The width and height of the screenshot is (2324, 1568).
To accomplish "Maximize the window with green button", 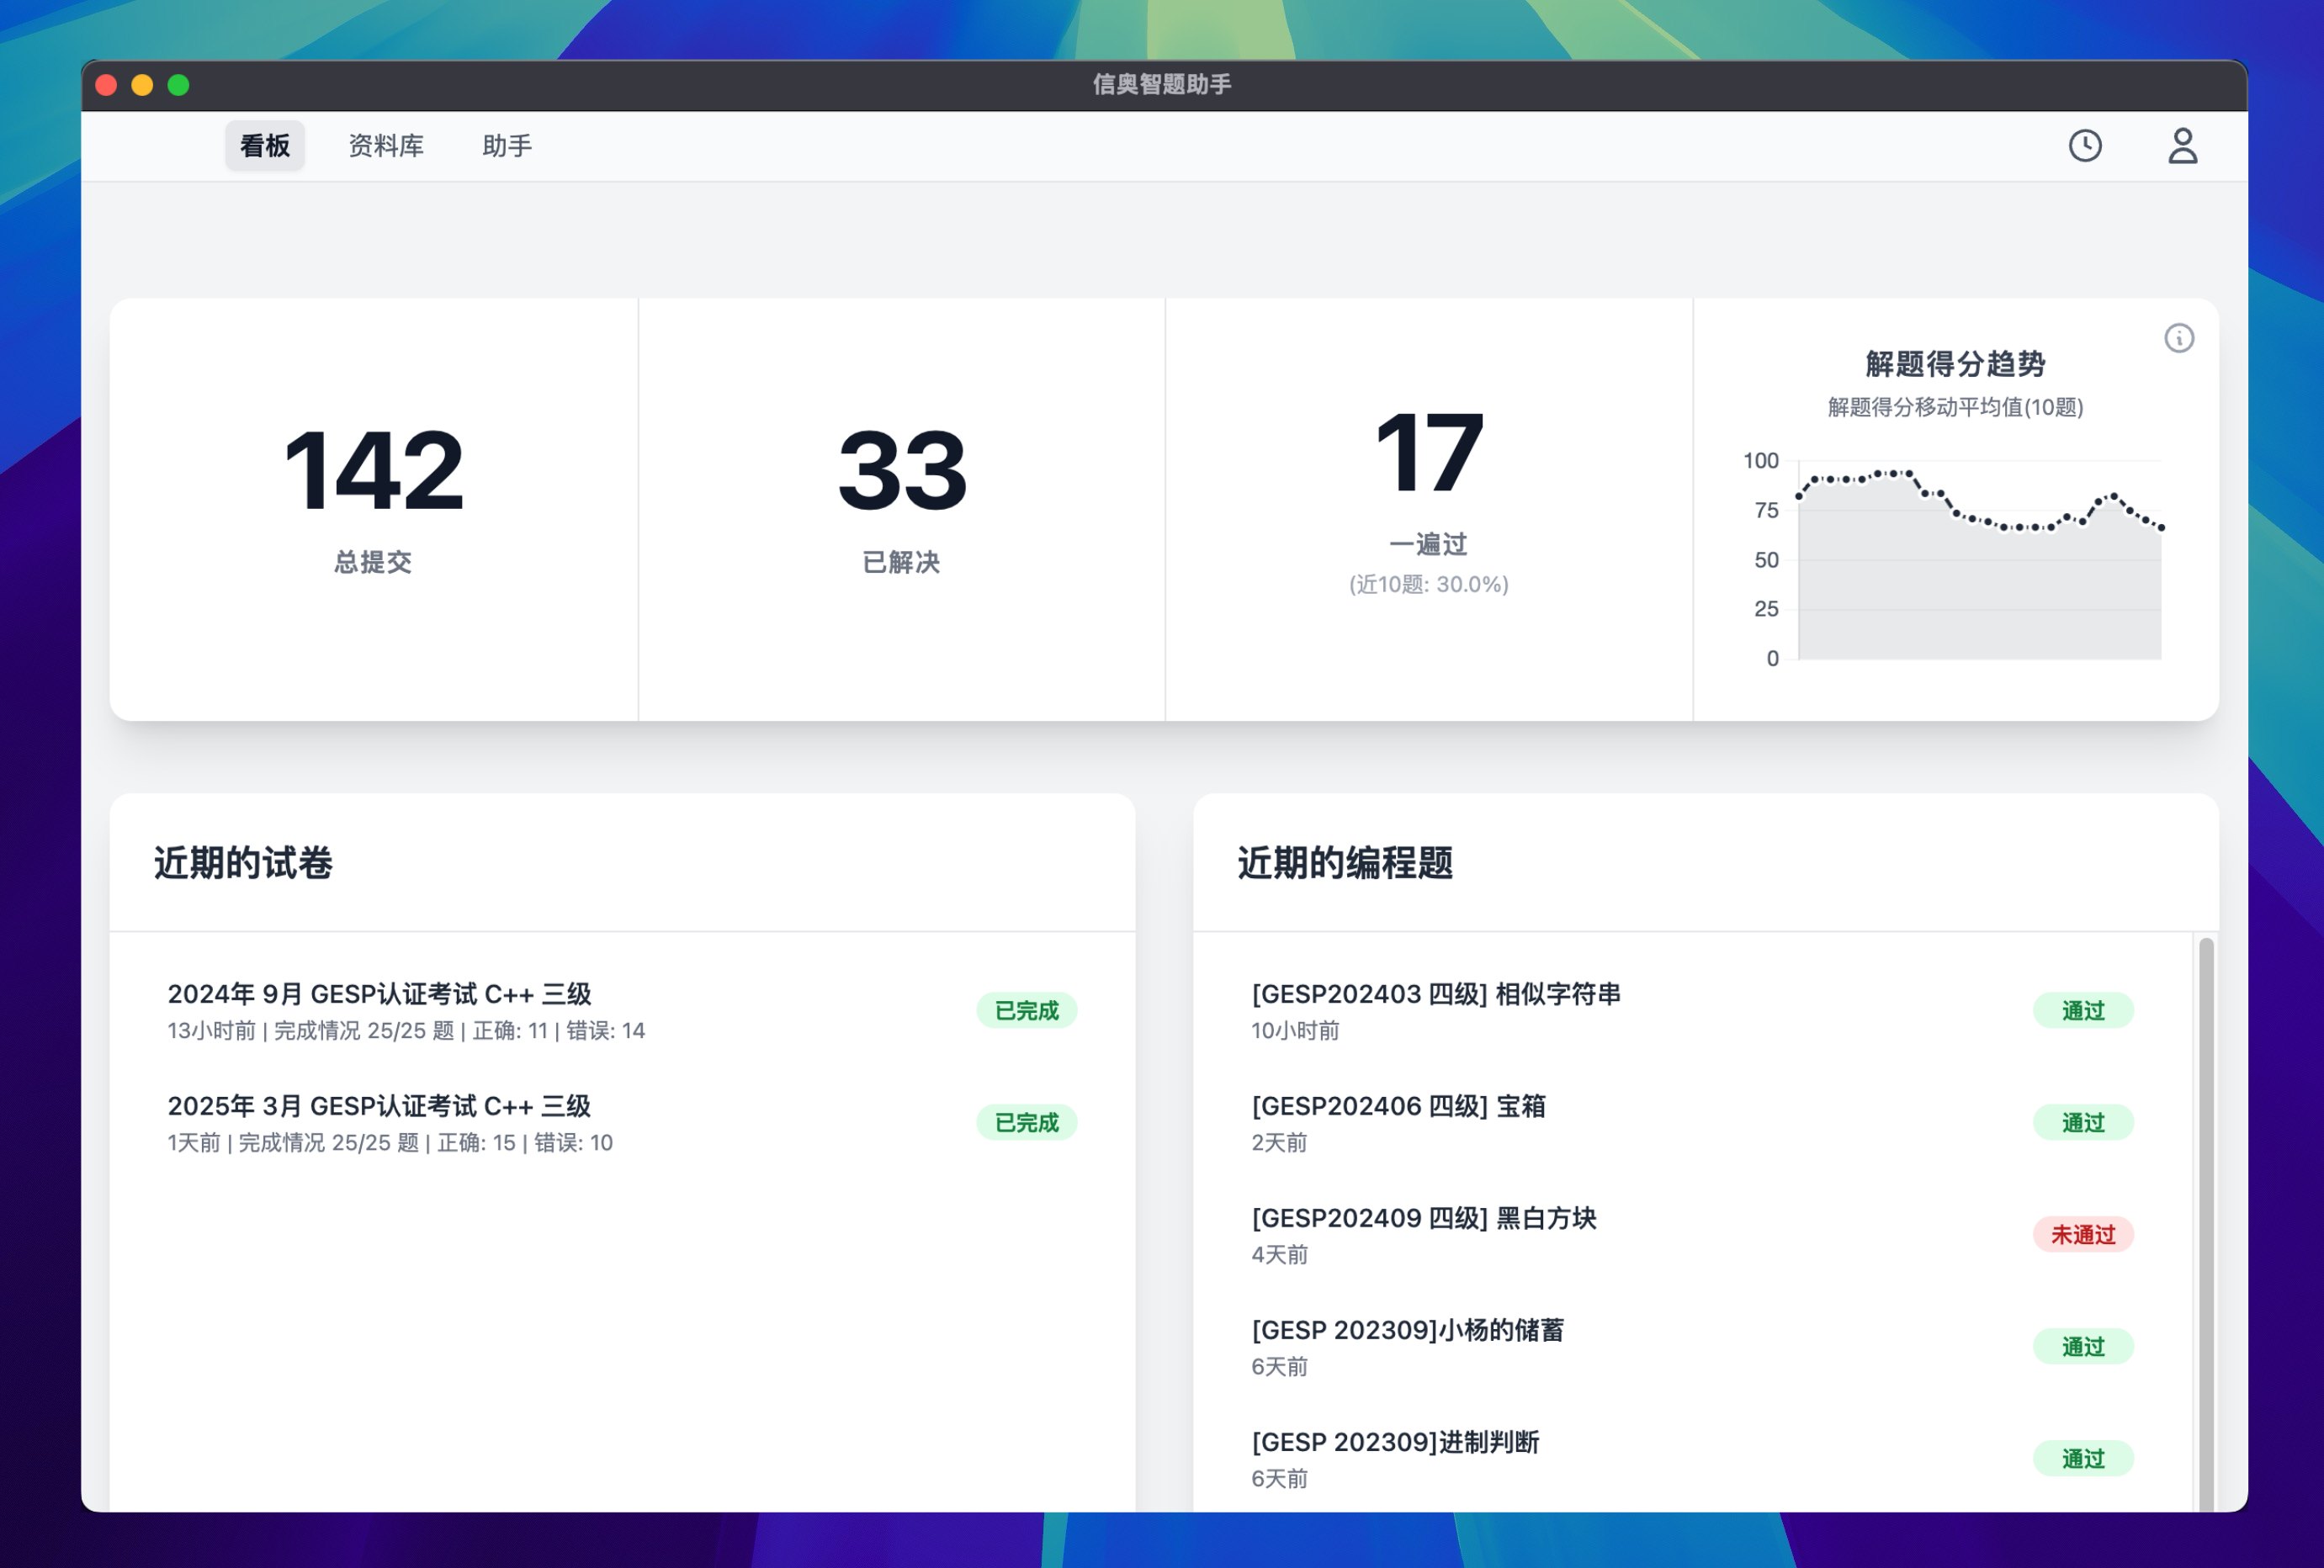I will coord(178,85).
